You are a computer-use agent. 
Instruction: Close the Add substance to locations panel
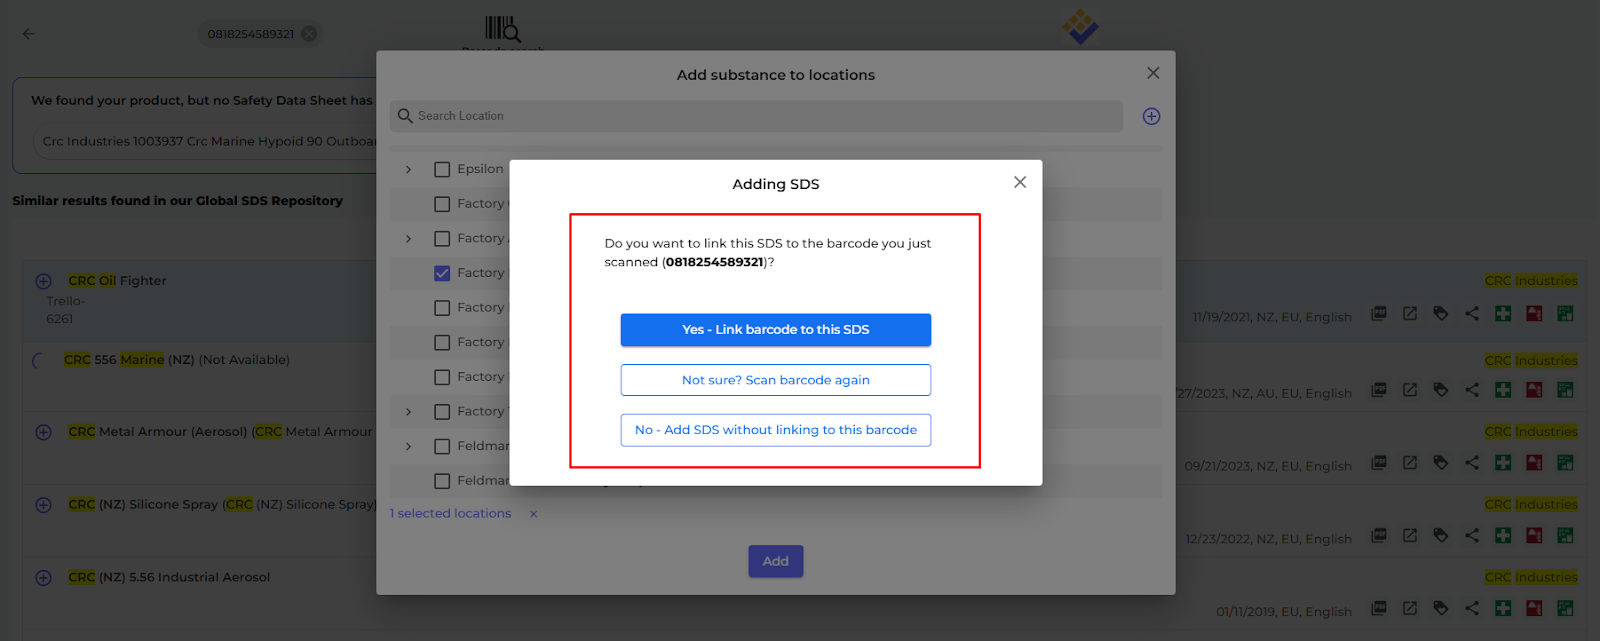pos(1152,73)
